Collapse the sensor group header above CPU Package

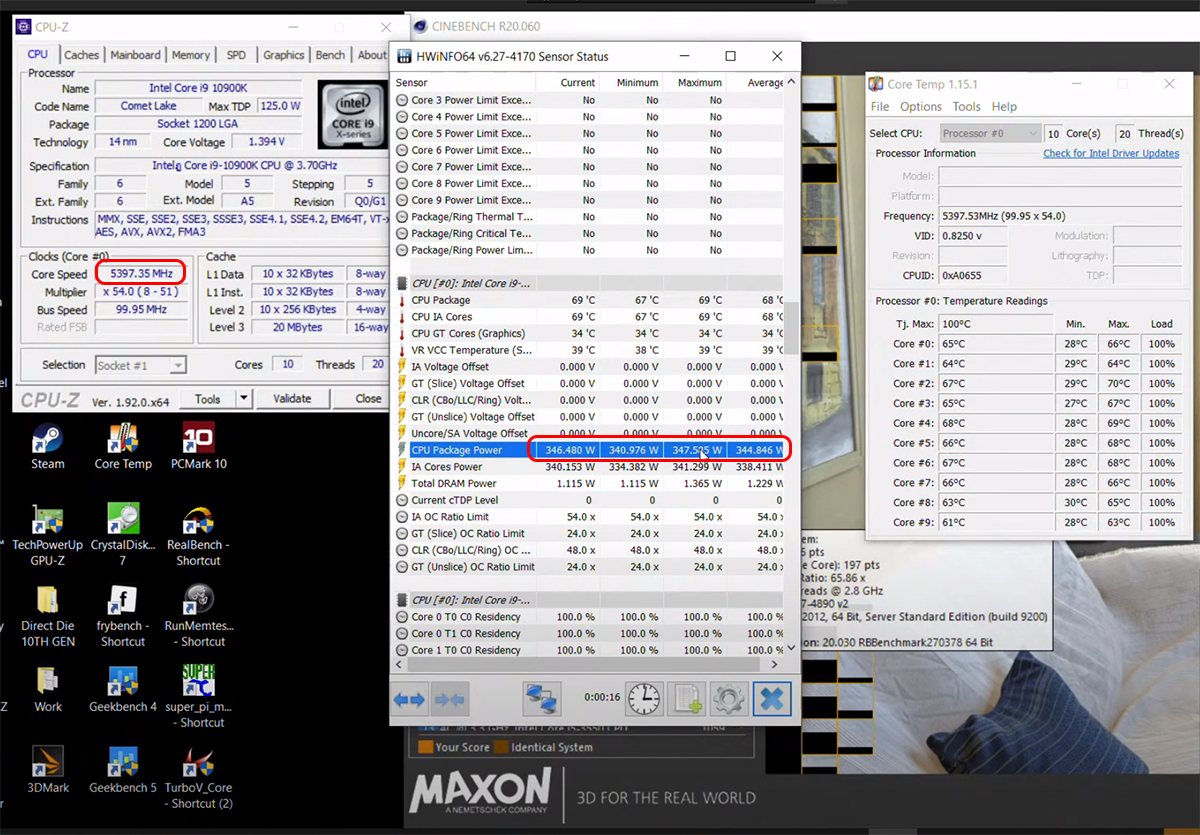tap(590, 283)
